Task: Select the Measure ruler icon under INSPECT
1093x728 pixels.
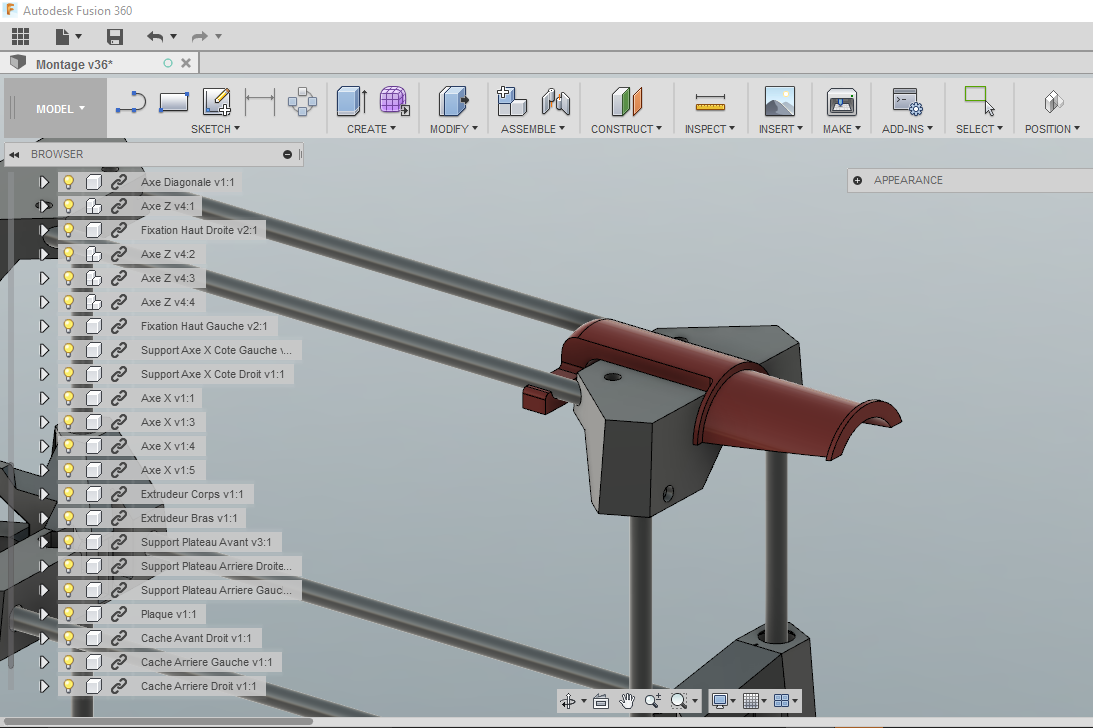Action: 710,103
